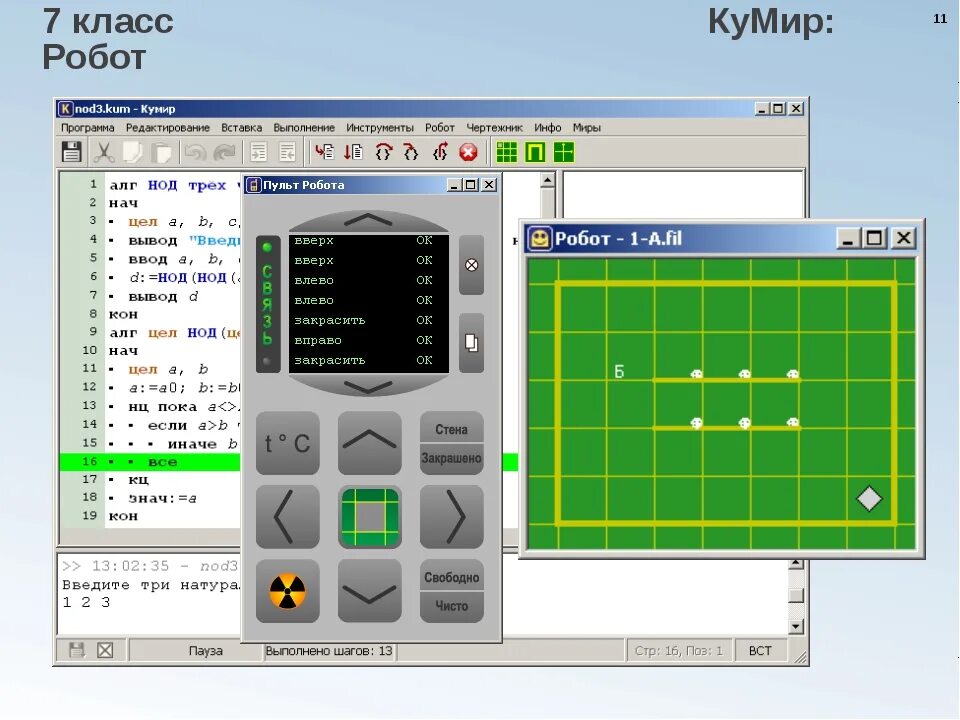The image size is (960, 720).
Task: Click code line 7 'вывод d'
Action: coord(163,296)
